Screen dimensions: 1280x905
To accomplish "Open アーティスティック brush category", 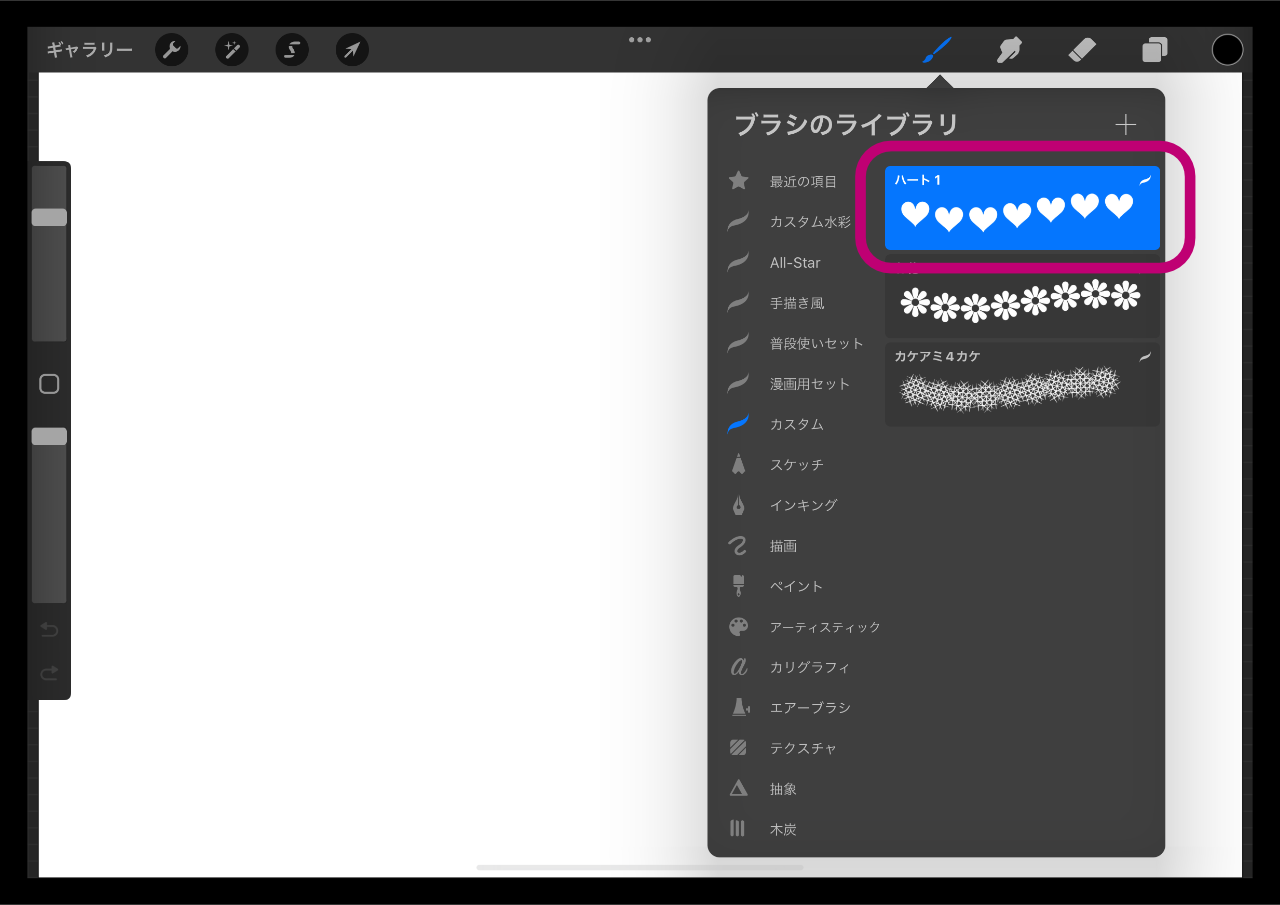I will coord(825,627).
